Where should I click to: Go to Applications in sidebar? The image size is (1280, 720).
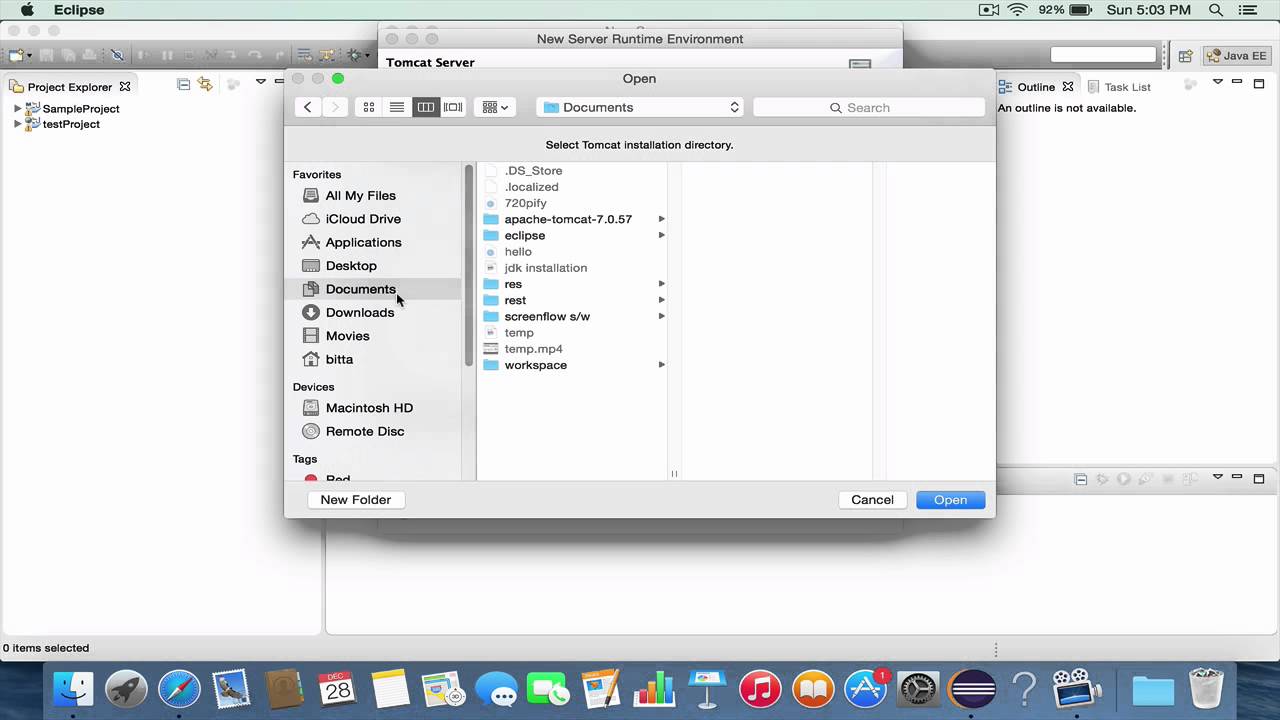[x=363, y=242]
